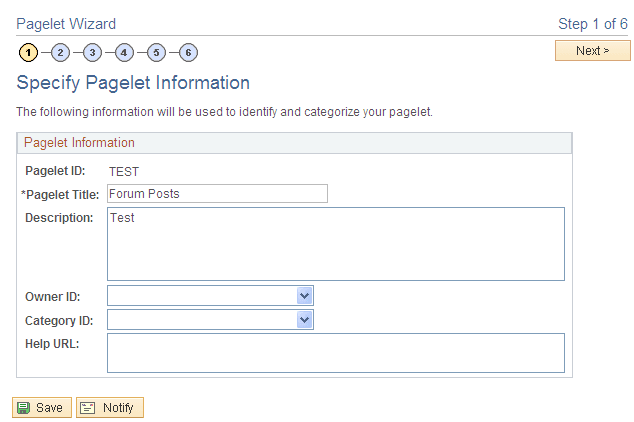Click into the Help URL field
The height and width of the screenshot is (422, 634).
click(335, 352)
